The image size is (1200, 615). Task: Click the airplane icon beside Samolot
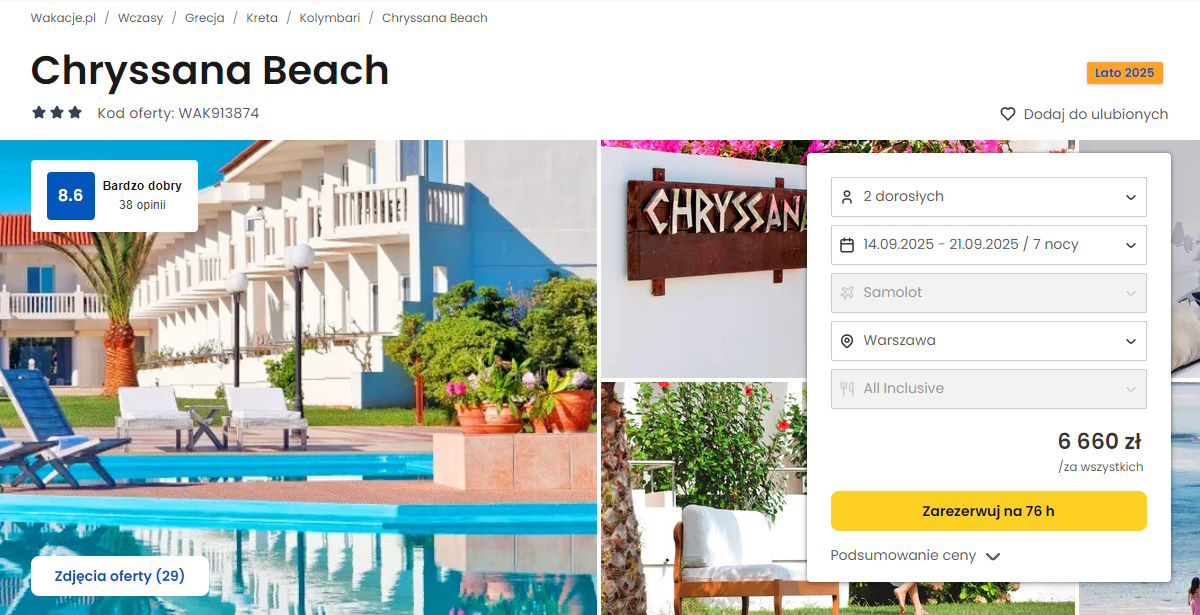pyautogui.click(x=847, y=293)
